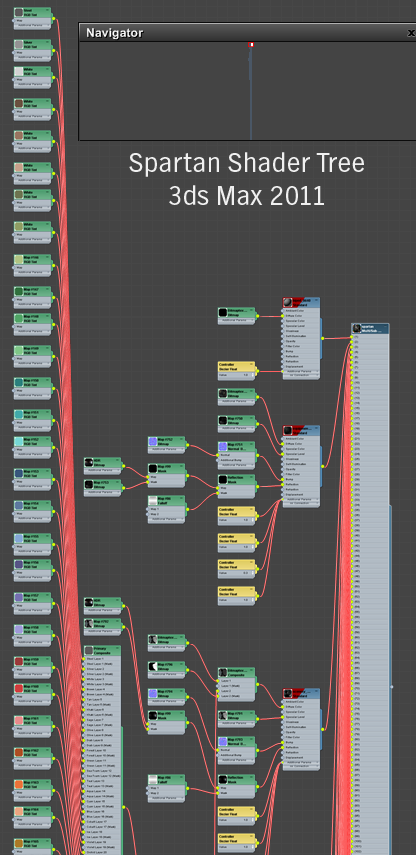
Task: Click the Map 2 slot on upper Map #96 Falloff
Action: [x=166, y=514]
